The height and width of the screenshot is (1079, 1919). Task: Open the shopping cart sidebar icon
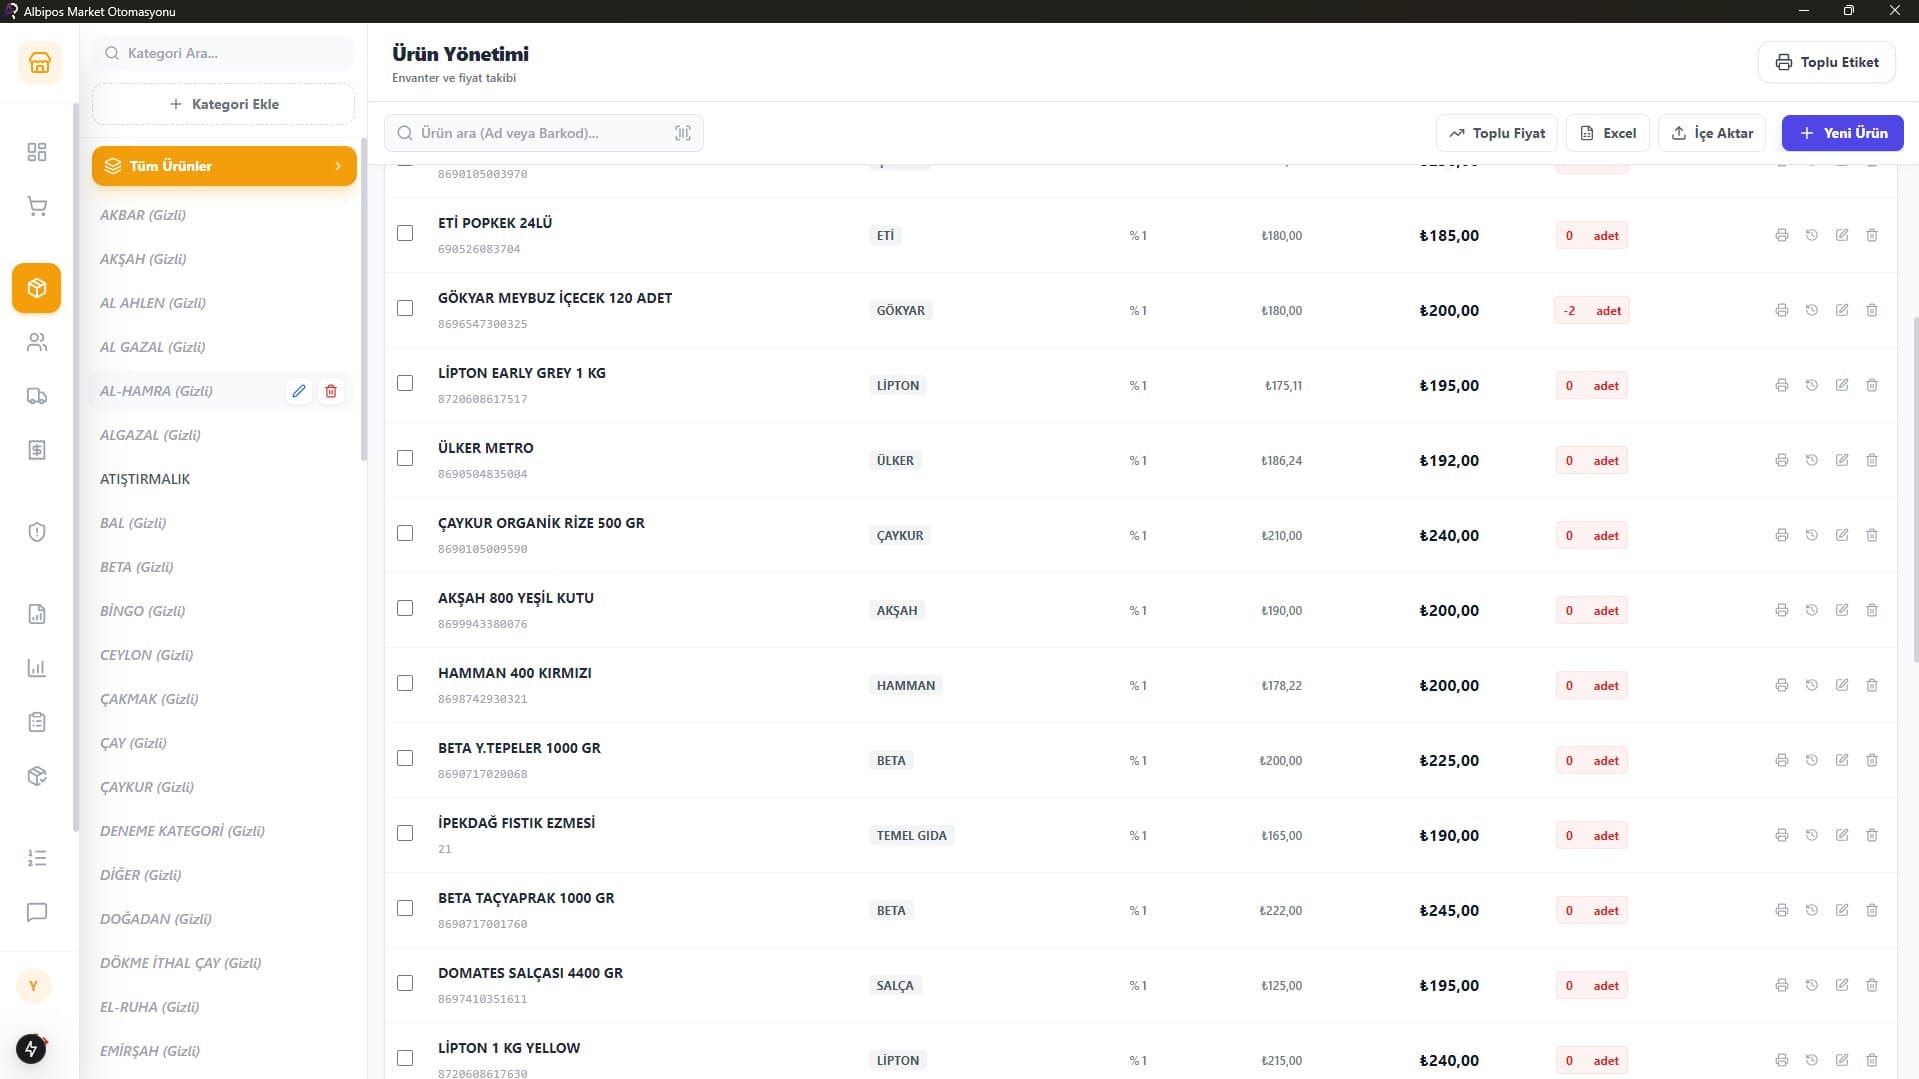click(x=37, y=207)
